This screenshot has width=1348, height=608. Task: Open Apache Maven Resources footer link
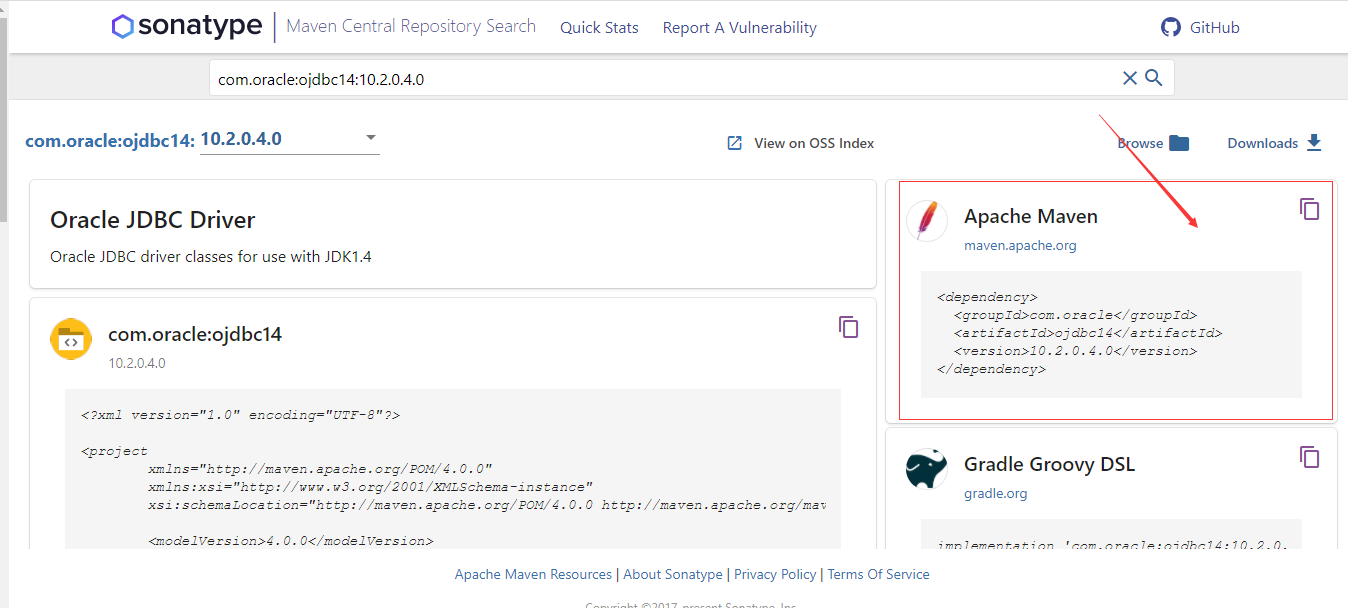533,574
